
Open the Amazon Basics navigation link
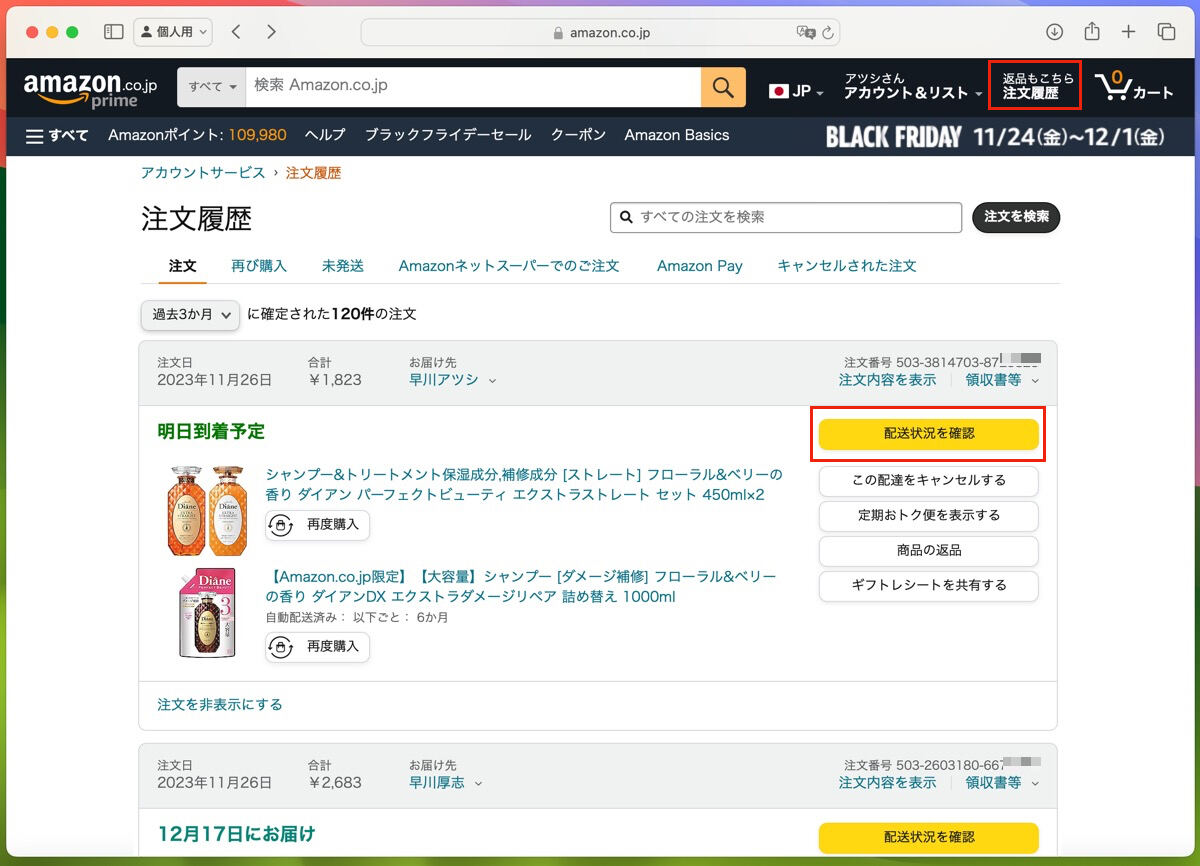click(x=677, y=135)
